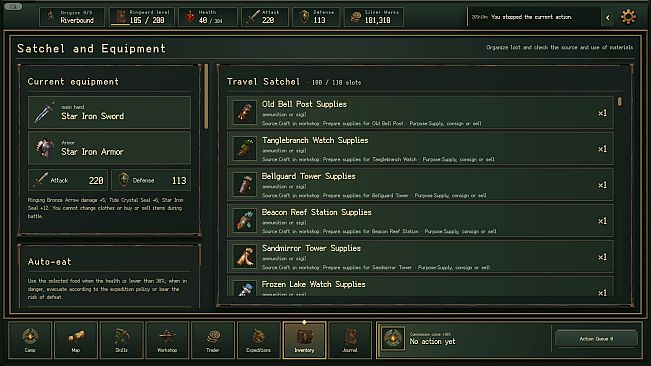Open the Map tab

(76, 340)
